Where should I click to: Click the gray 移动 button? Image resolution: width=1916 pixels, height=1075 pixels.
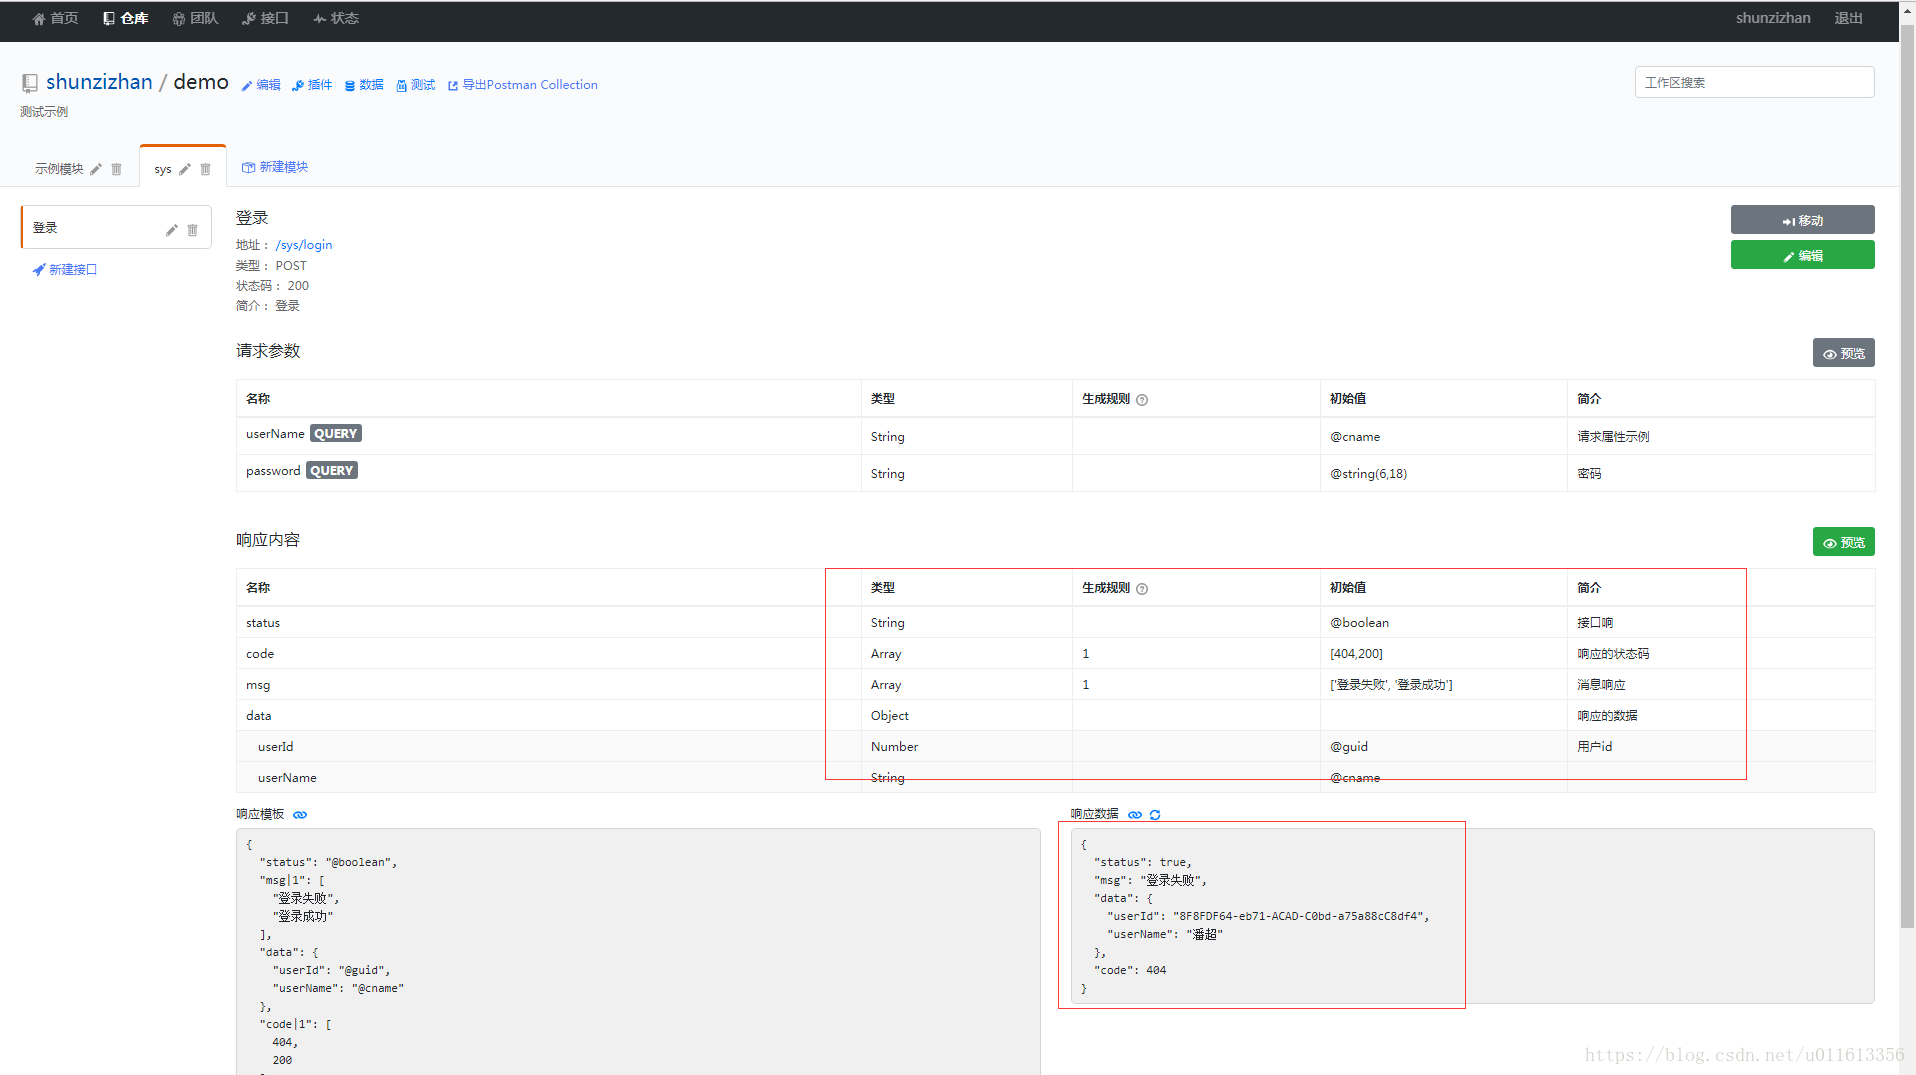coord(1802,220)
